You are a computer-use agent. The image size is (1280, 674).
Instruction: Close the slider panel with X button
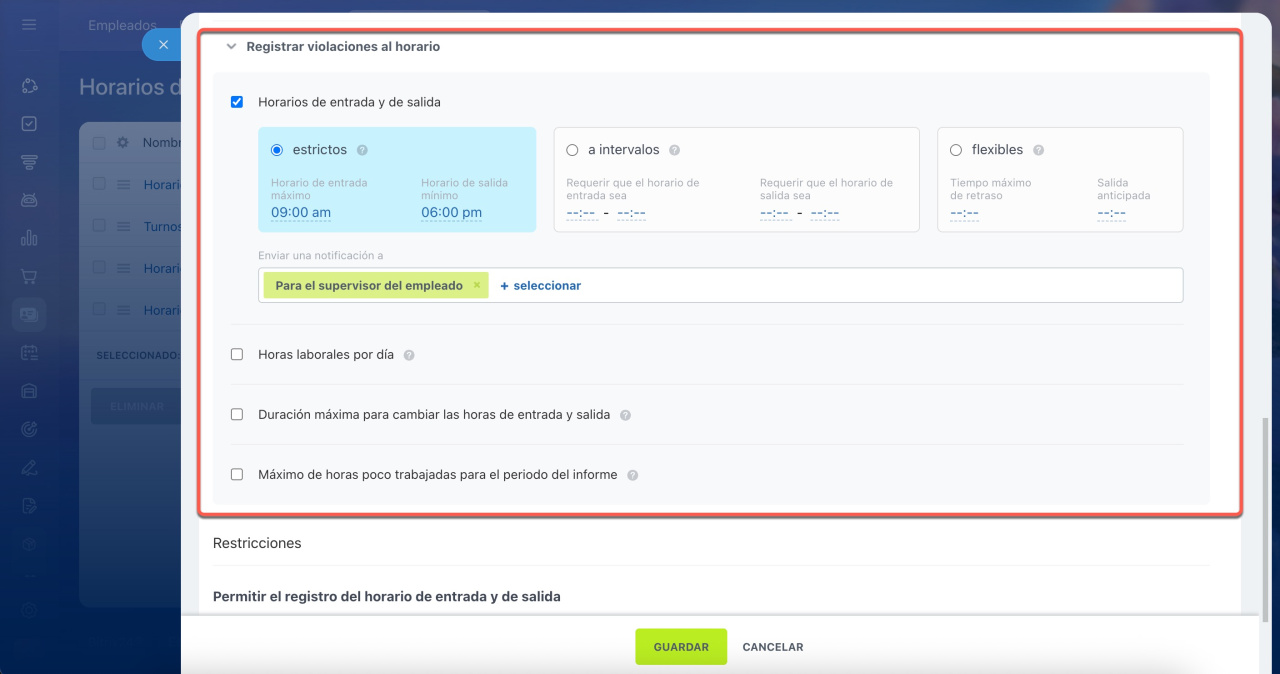(x=163, y=45)
